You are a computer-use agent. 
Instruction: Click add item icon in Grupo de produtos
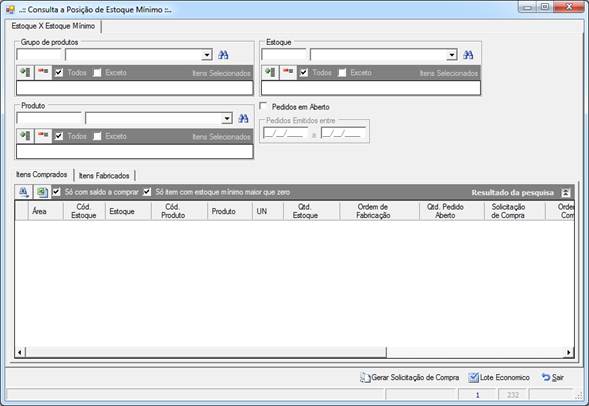click(26, 72)
